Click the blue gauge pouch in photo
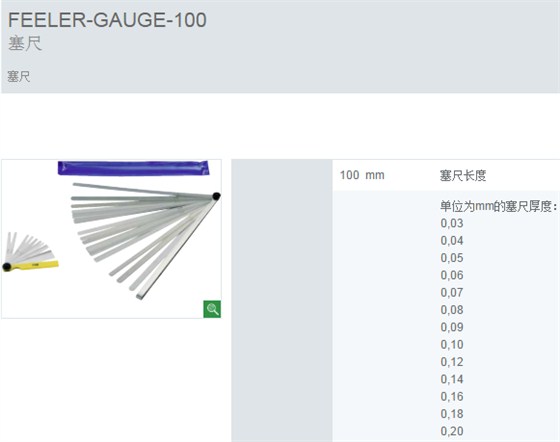 [x=133, y=168]
